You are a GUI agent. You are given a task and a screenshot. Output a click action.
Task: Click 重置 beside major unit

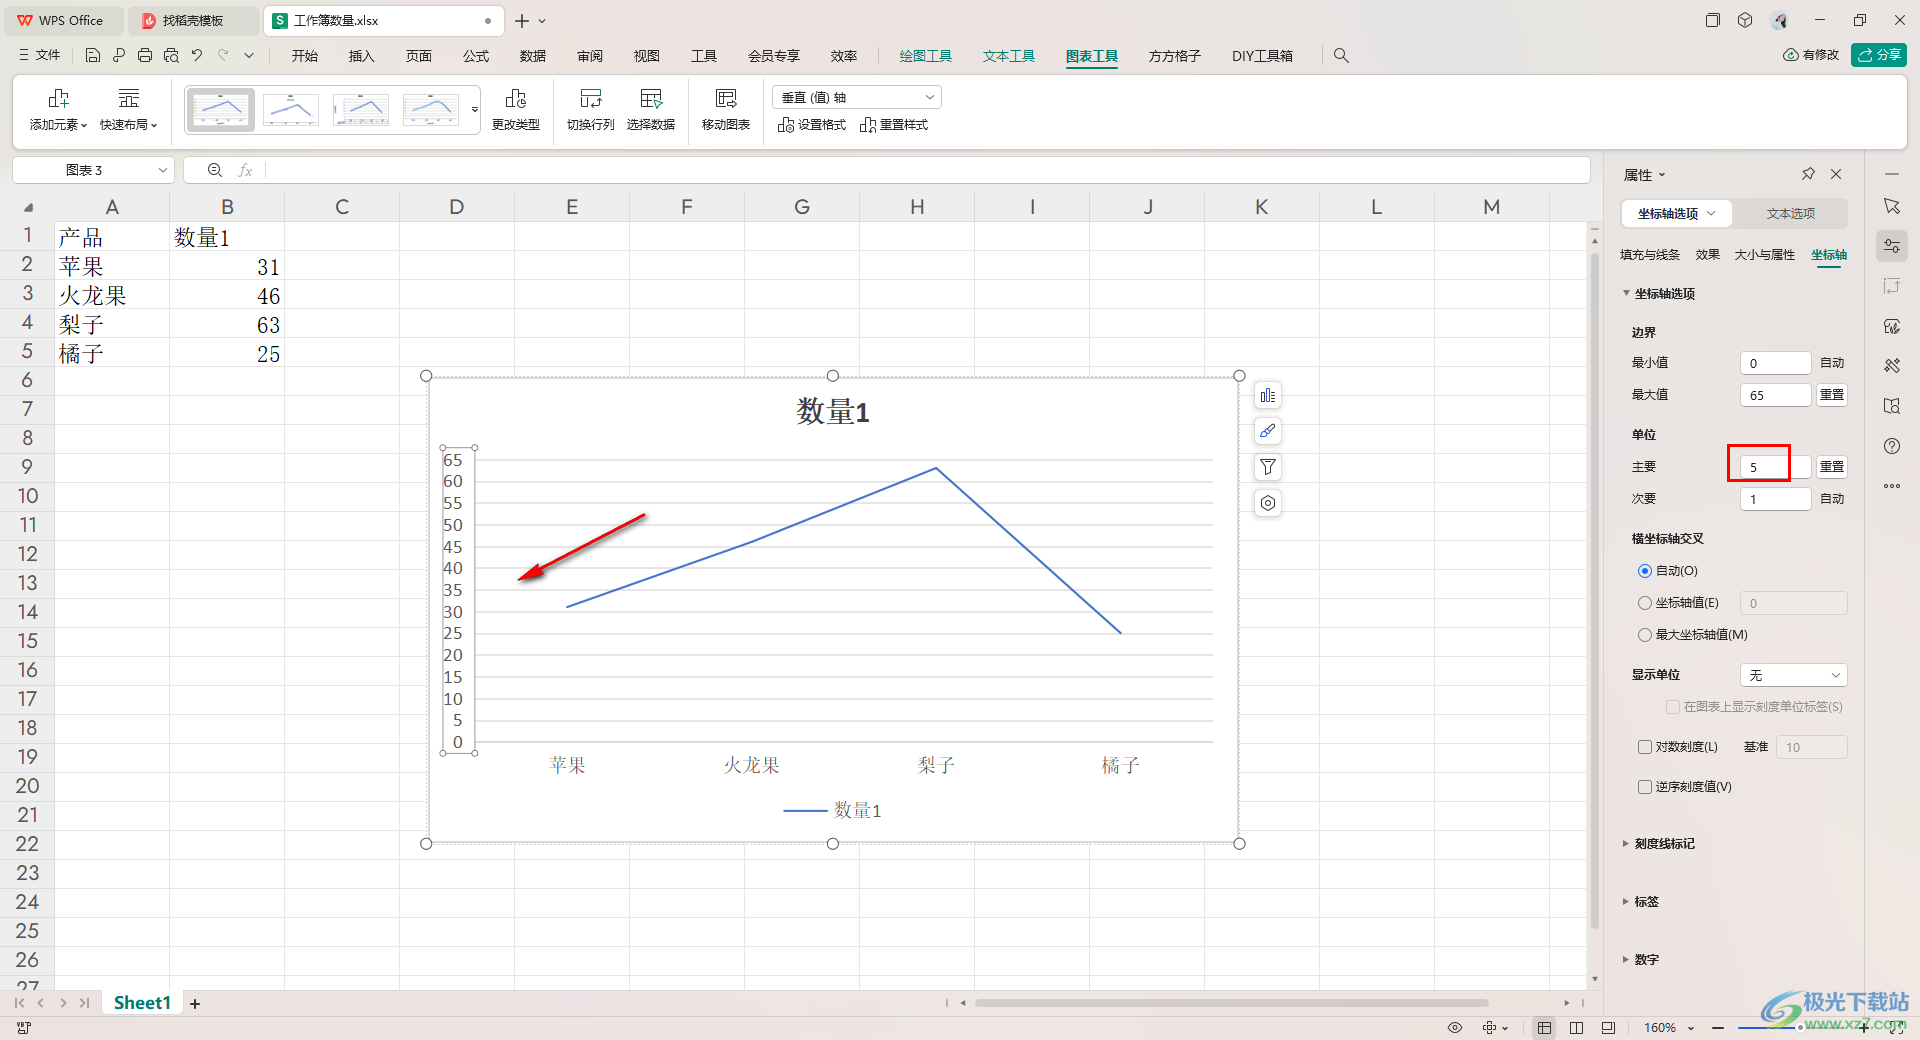[1832, 467]
